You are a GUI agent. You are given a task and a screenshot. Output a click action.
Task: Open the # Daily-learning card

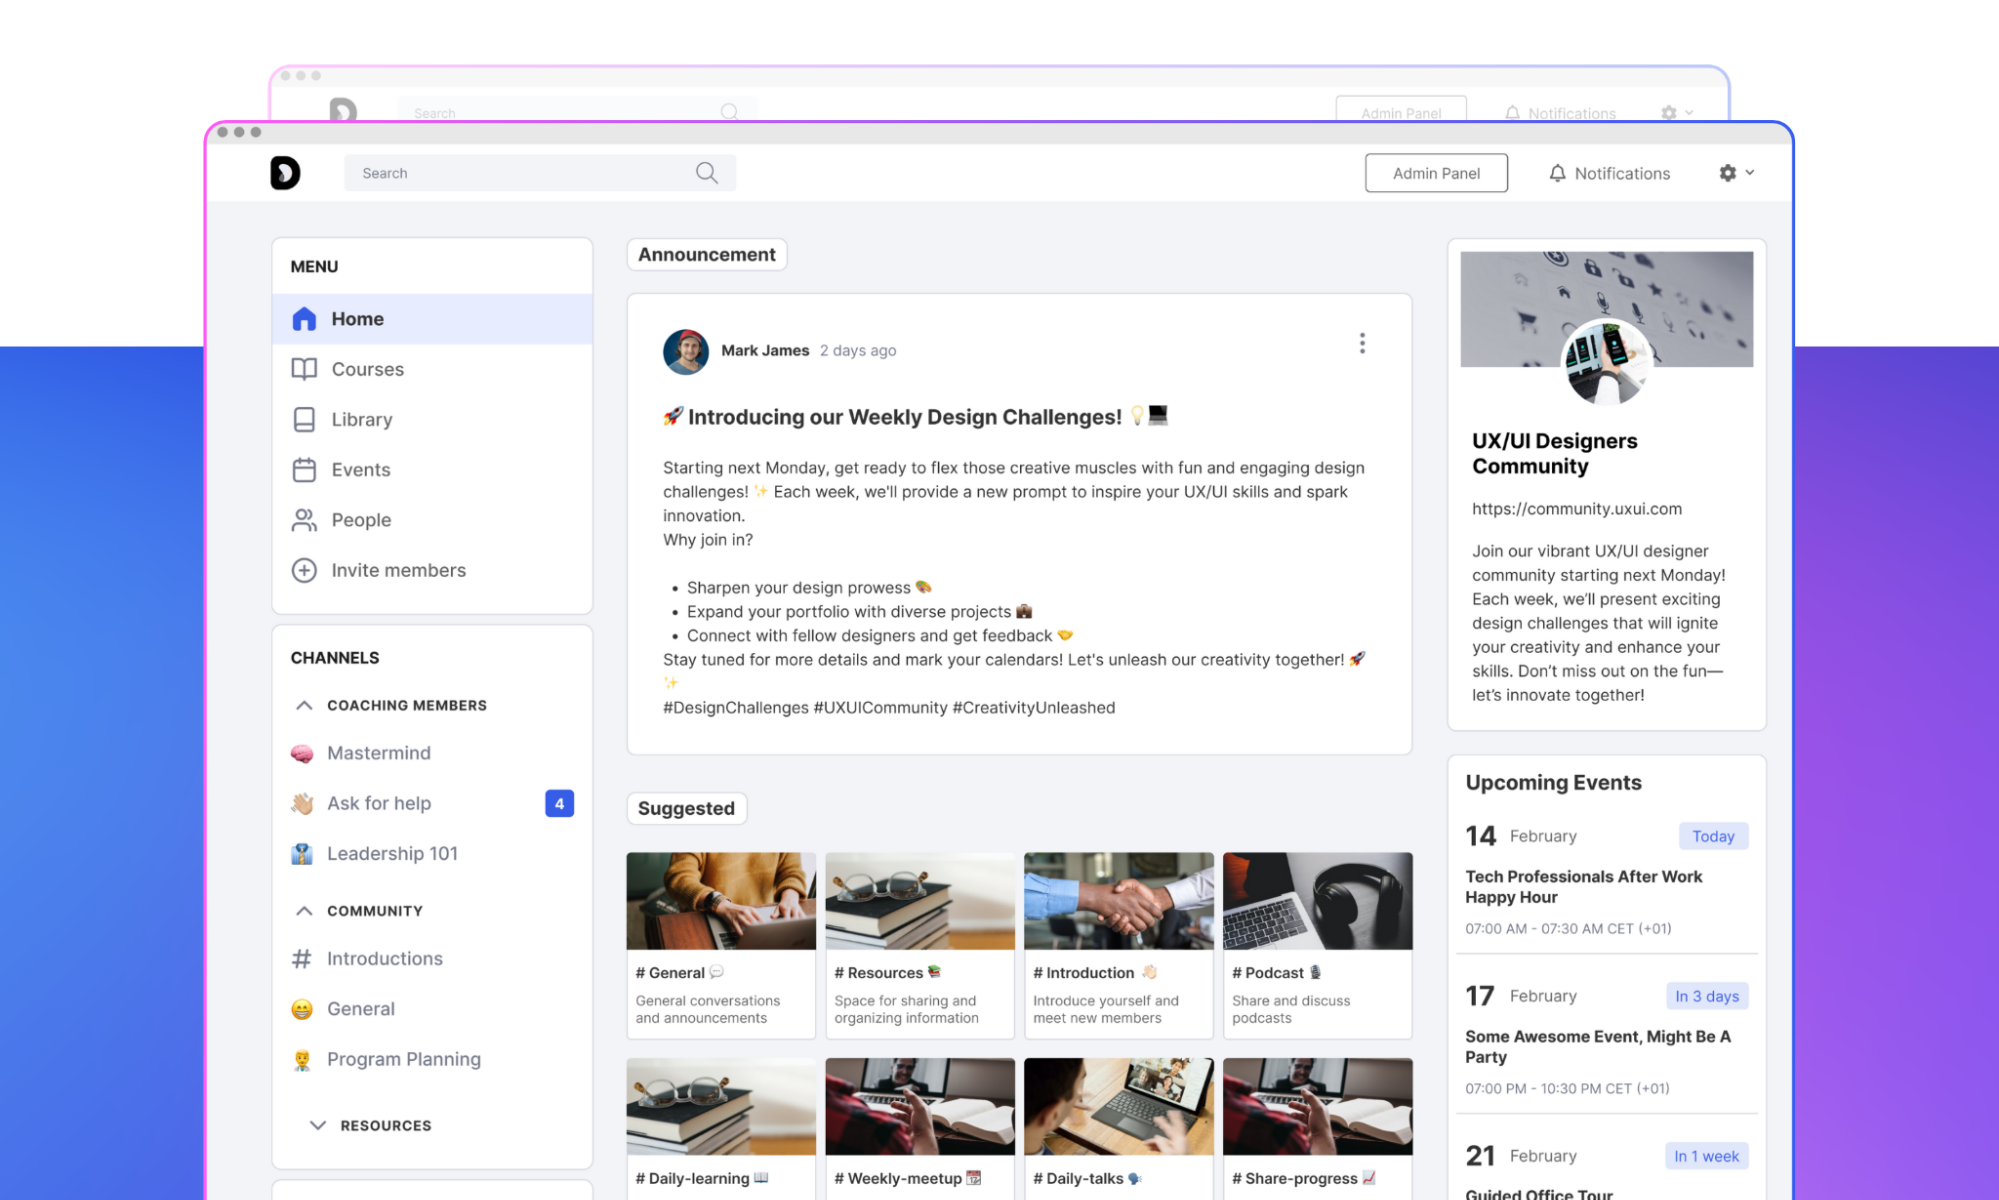point(721,1128)
